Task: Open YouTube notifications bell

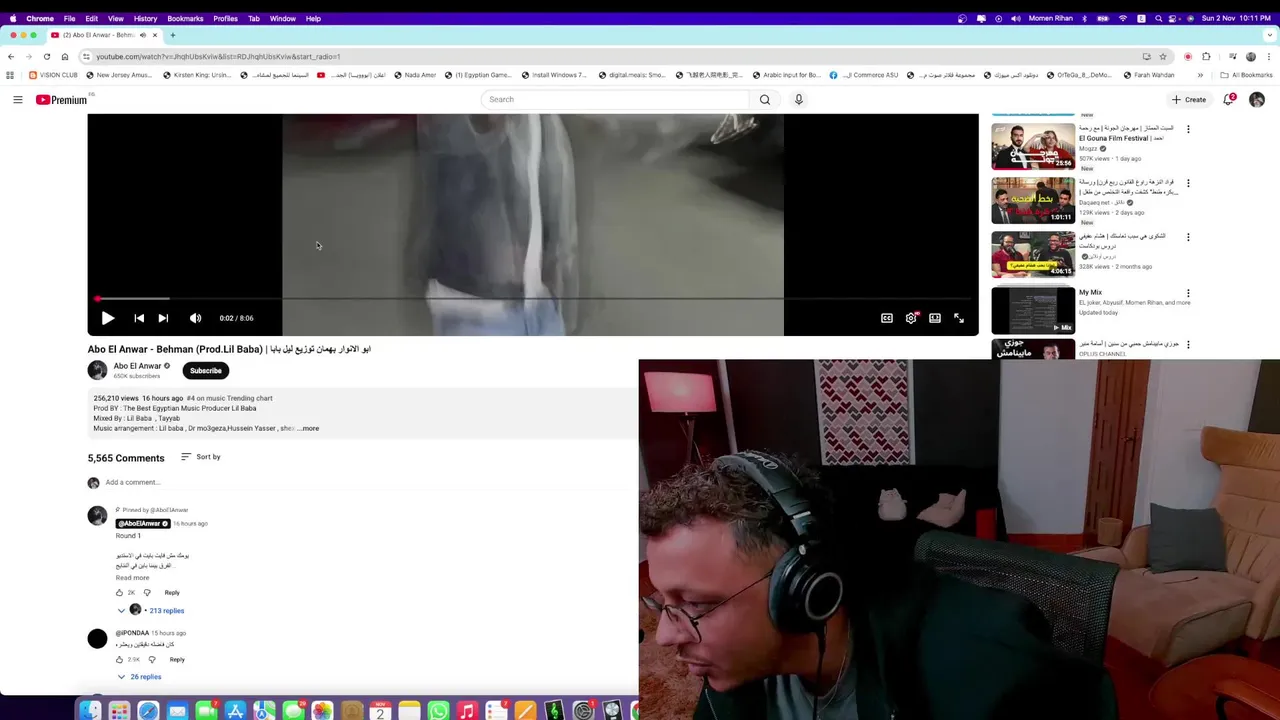Action: tap(1229, 99)
